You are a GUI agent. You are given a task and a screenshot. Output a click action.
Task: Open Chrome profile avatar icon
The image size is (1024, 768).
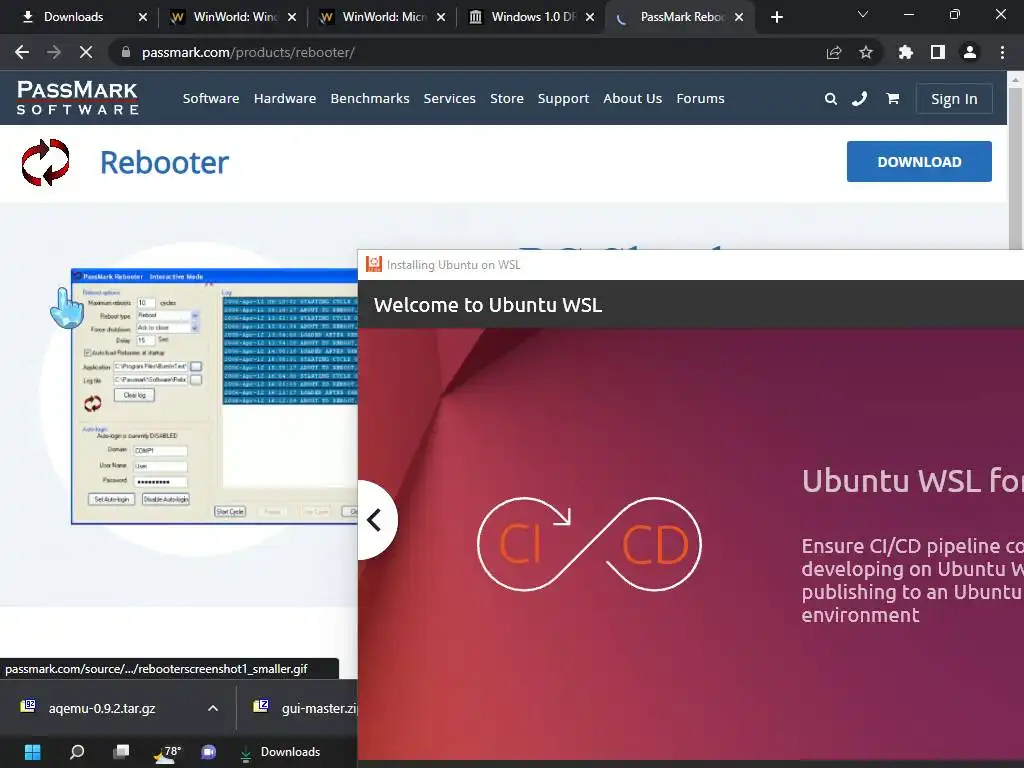tap(970, 52)
